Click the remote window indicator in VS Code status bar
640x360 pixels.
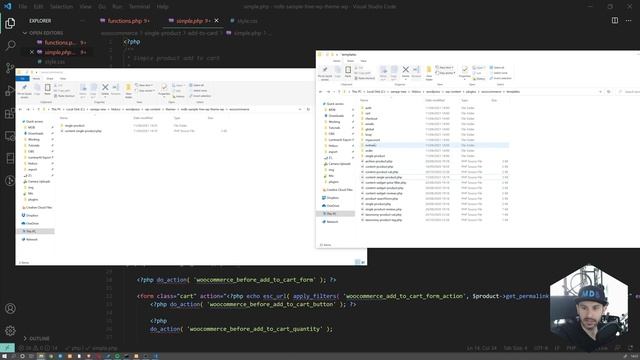(7, 348)
